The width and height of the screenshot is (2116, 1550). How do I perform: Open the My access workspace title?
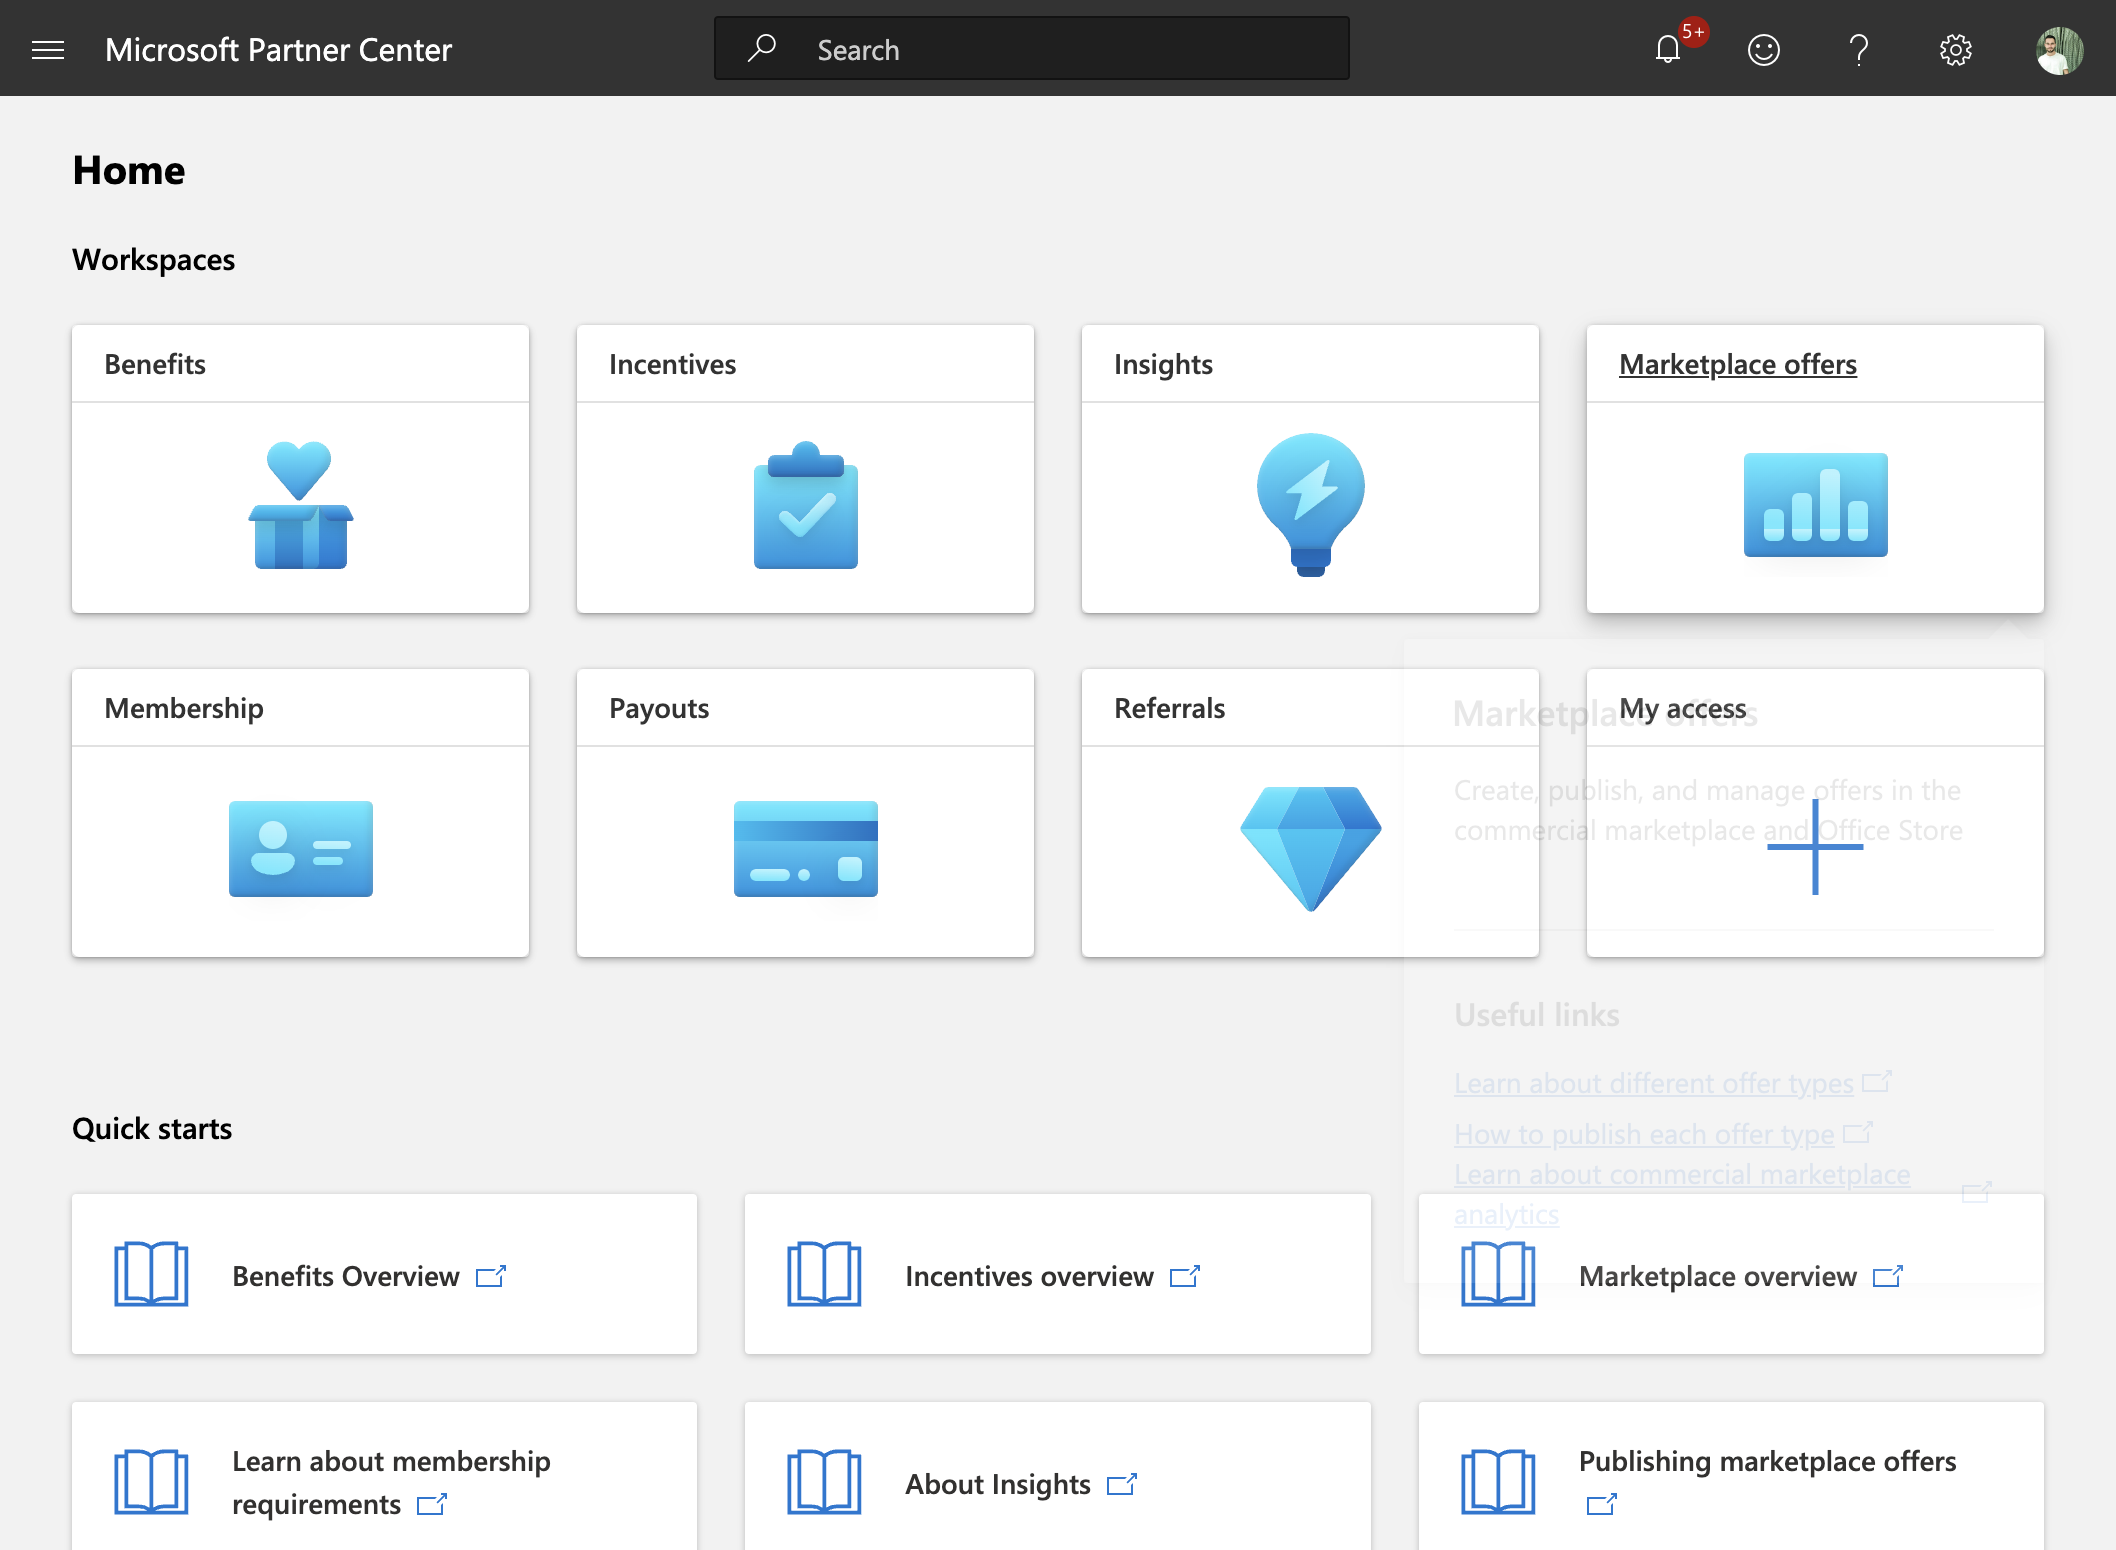(1682, 708)
